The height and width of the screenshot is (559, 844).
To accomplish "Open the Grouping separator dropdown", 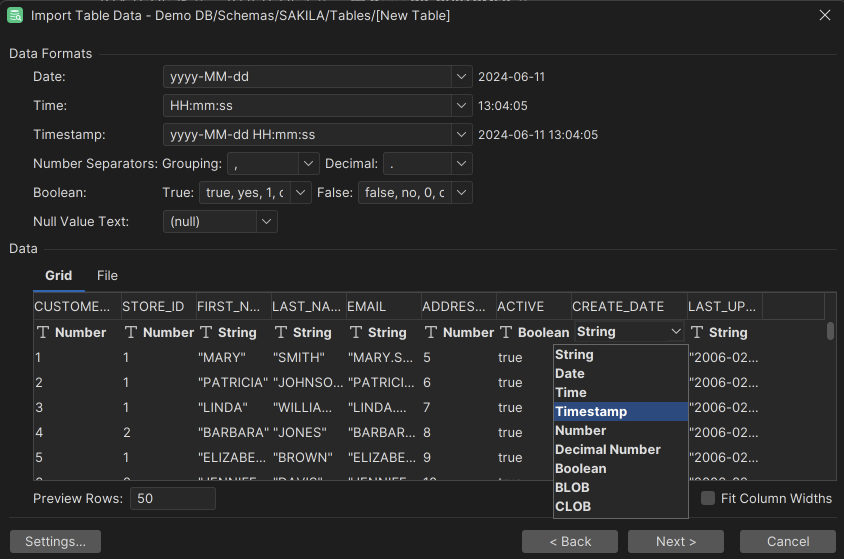I will click(x=308, y=164).
